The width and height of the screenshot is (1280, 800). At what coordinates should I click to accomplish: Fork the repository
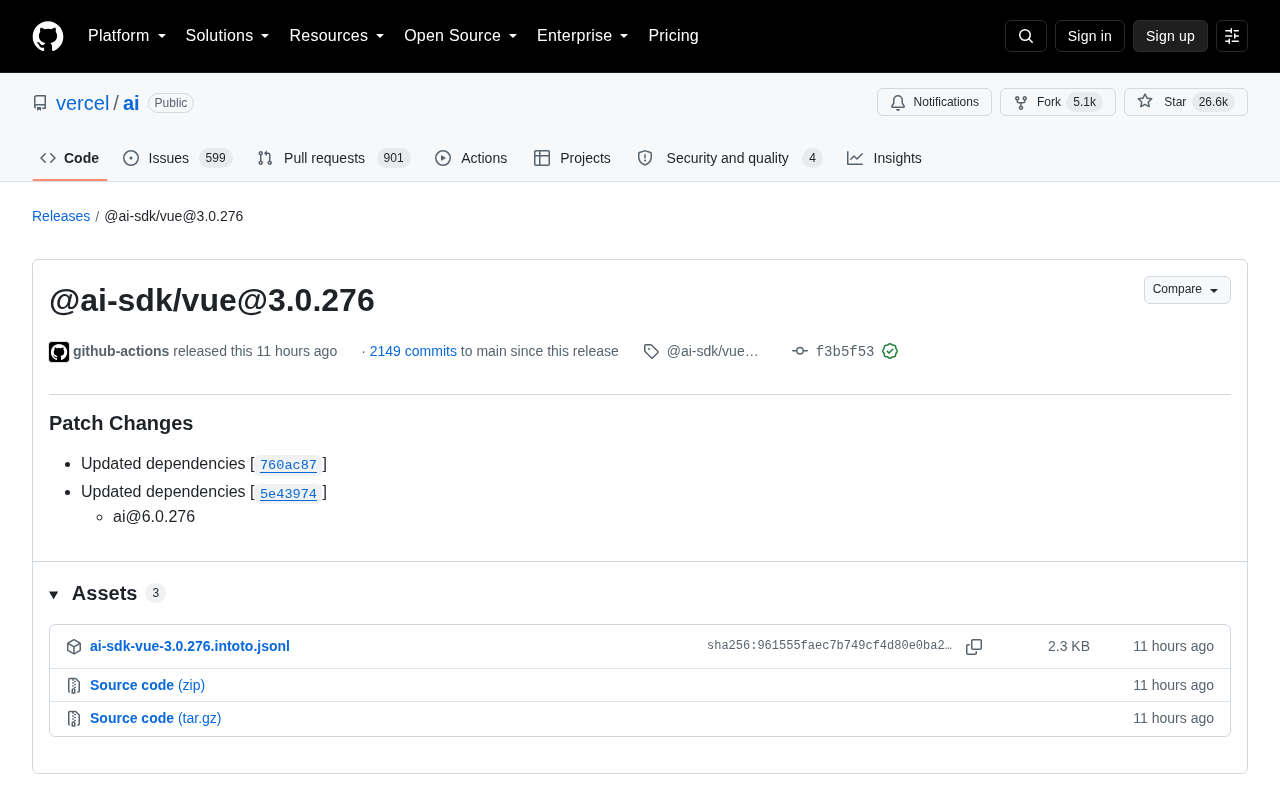tap(1058, 102)
